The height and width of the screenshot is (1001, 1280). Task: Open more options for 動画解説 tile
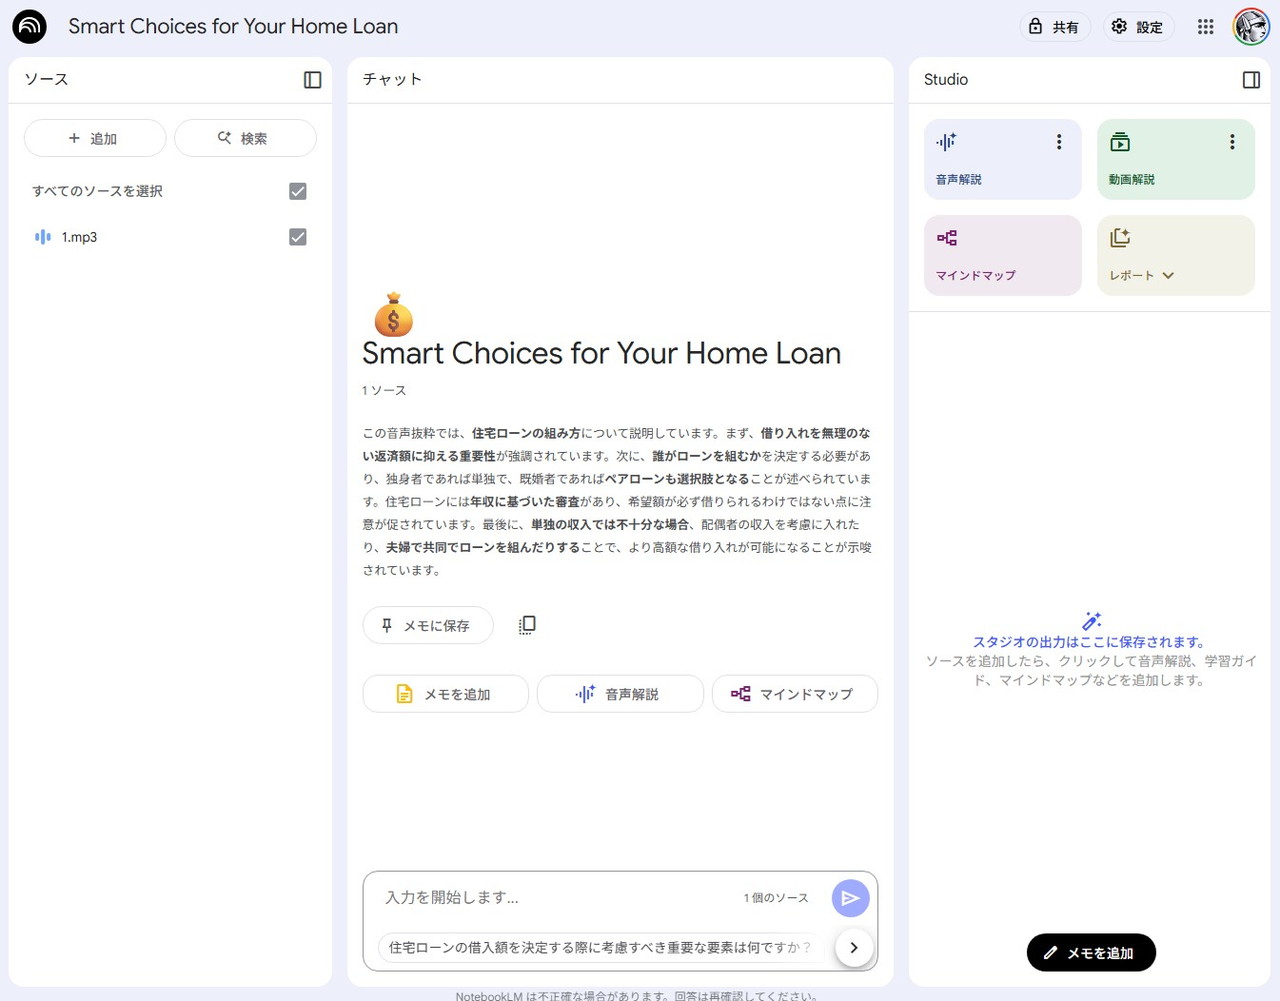pyautogui.click(x=1232, y=142)
